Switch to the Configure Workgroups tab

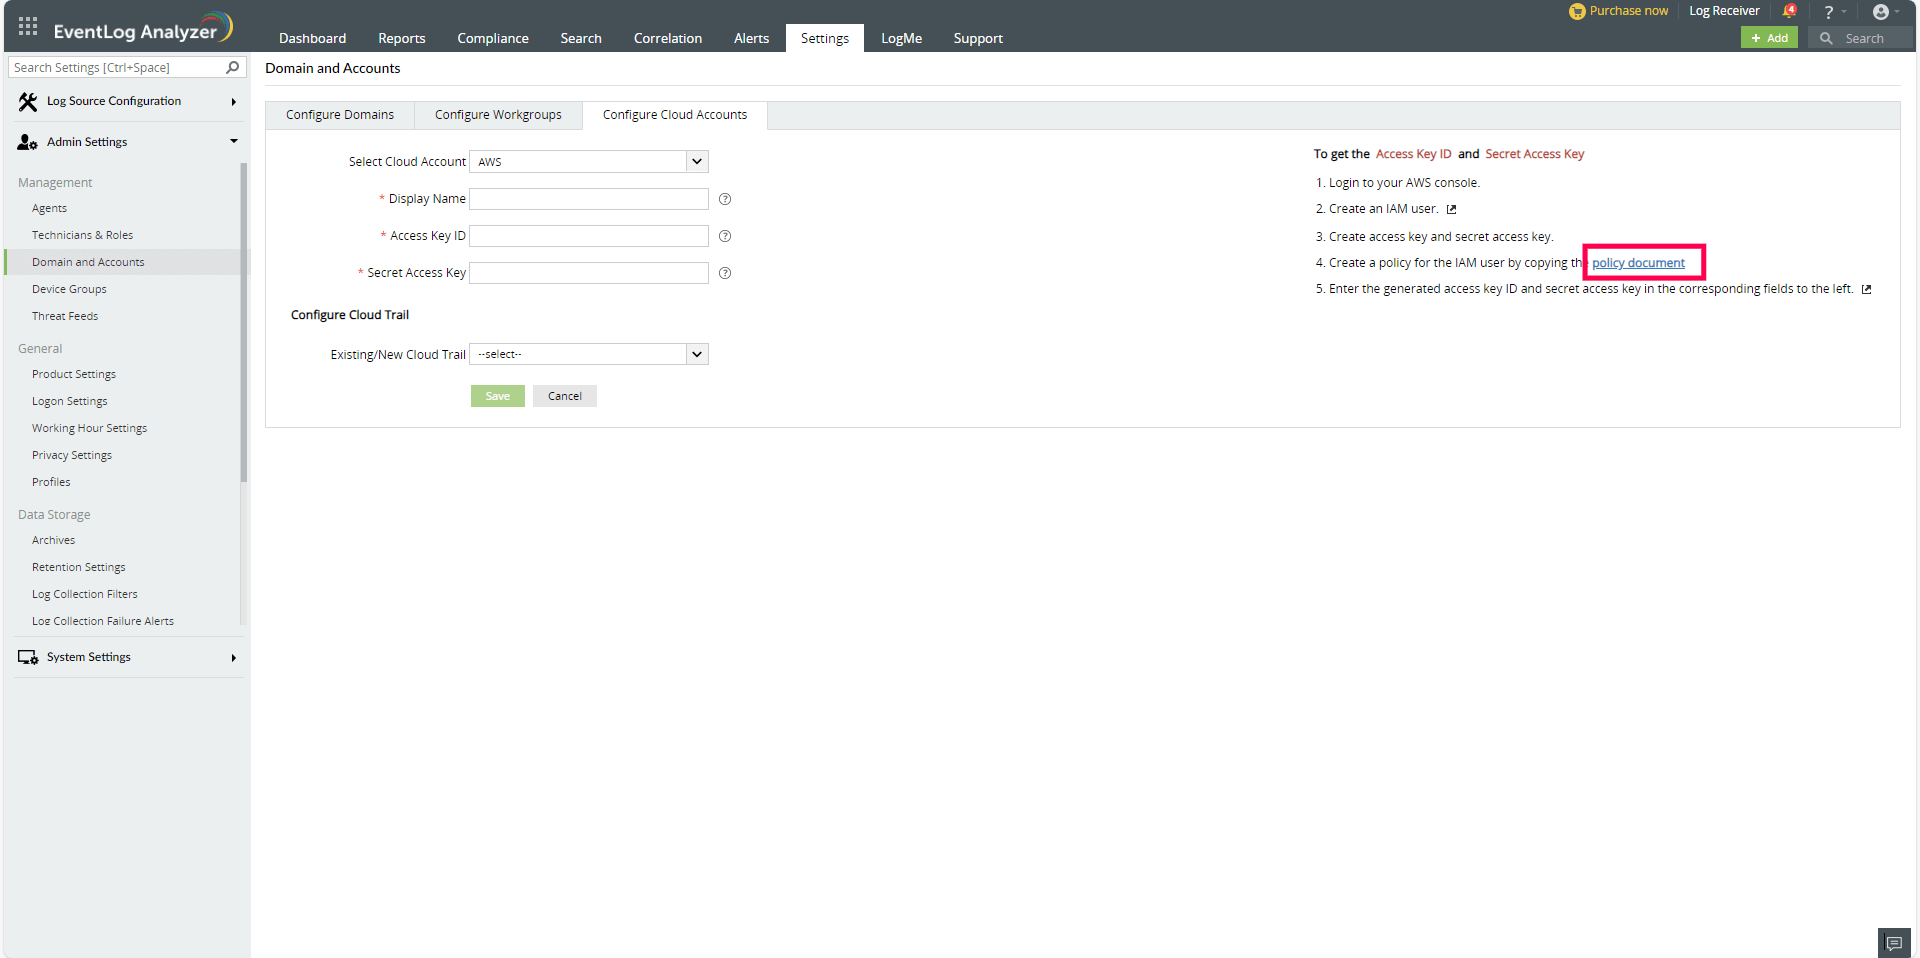tap(497, 115)
